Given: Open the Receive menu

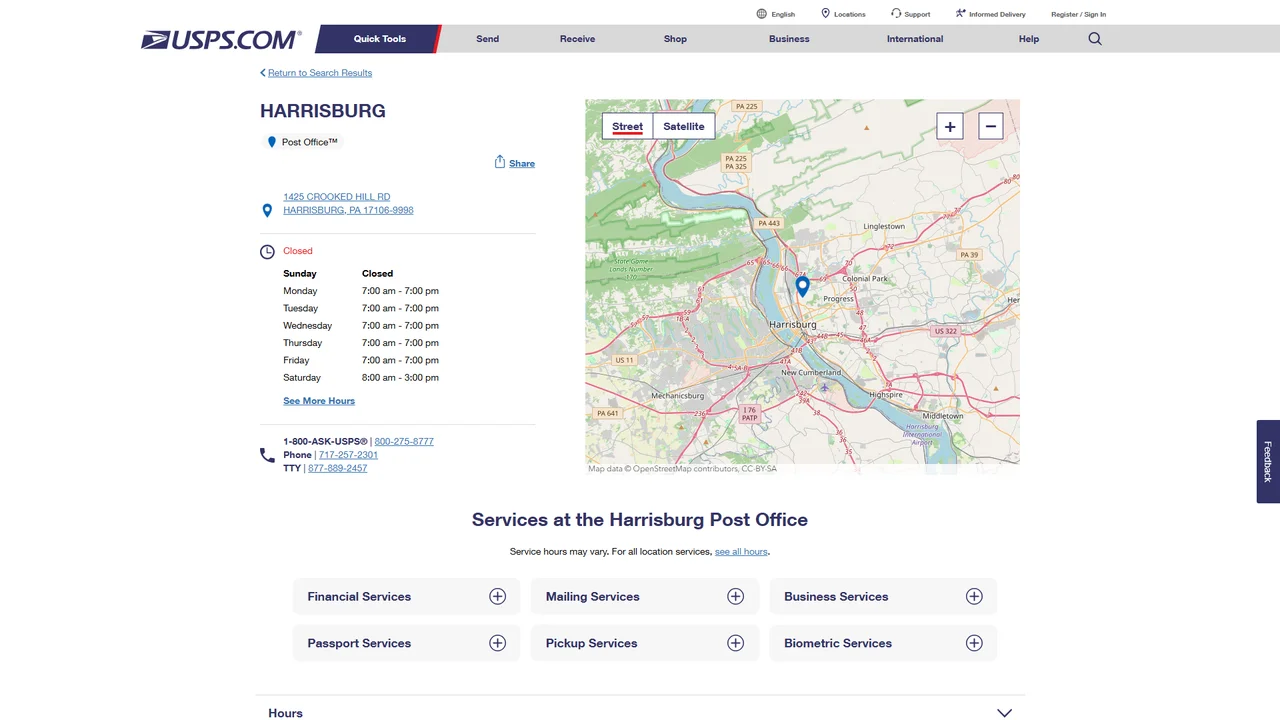Looking at the screenshot, I should pyautogui.click(x=577, y=39).
